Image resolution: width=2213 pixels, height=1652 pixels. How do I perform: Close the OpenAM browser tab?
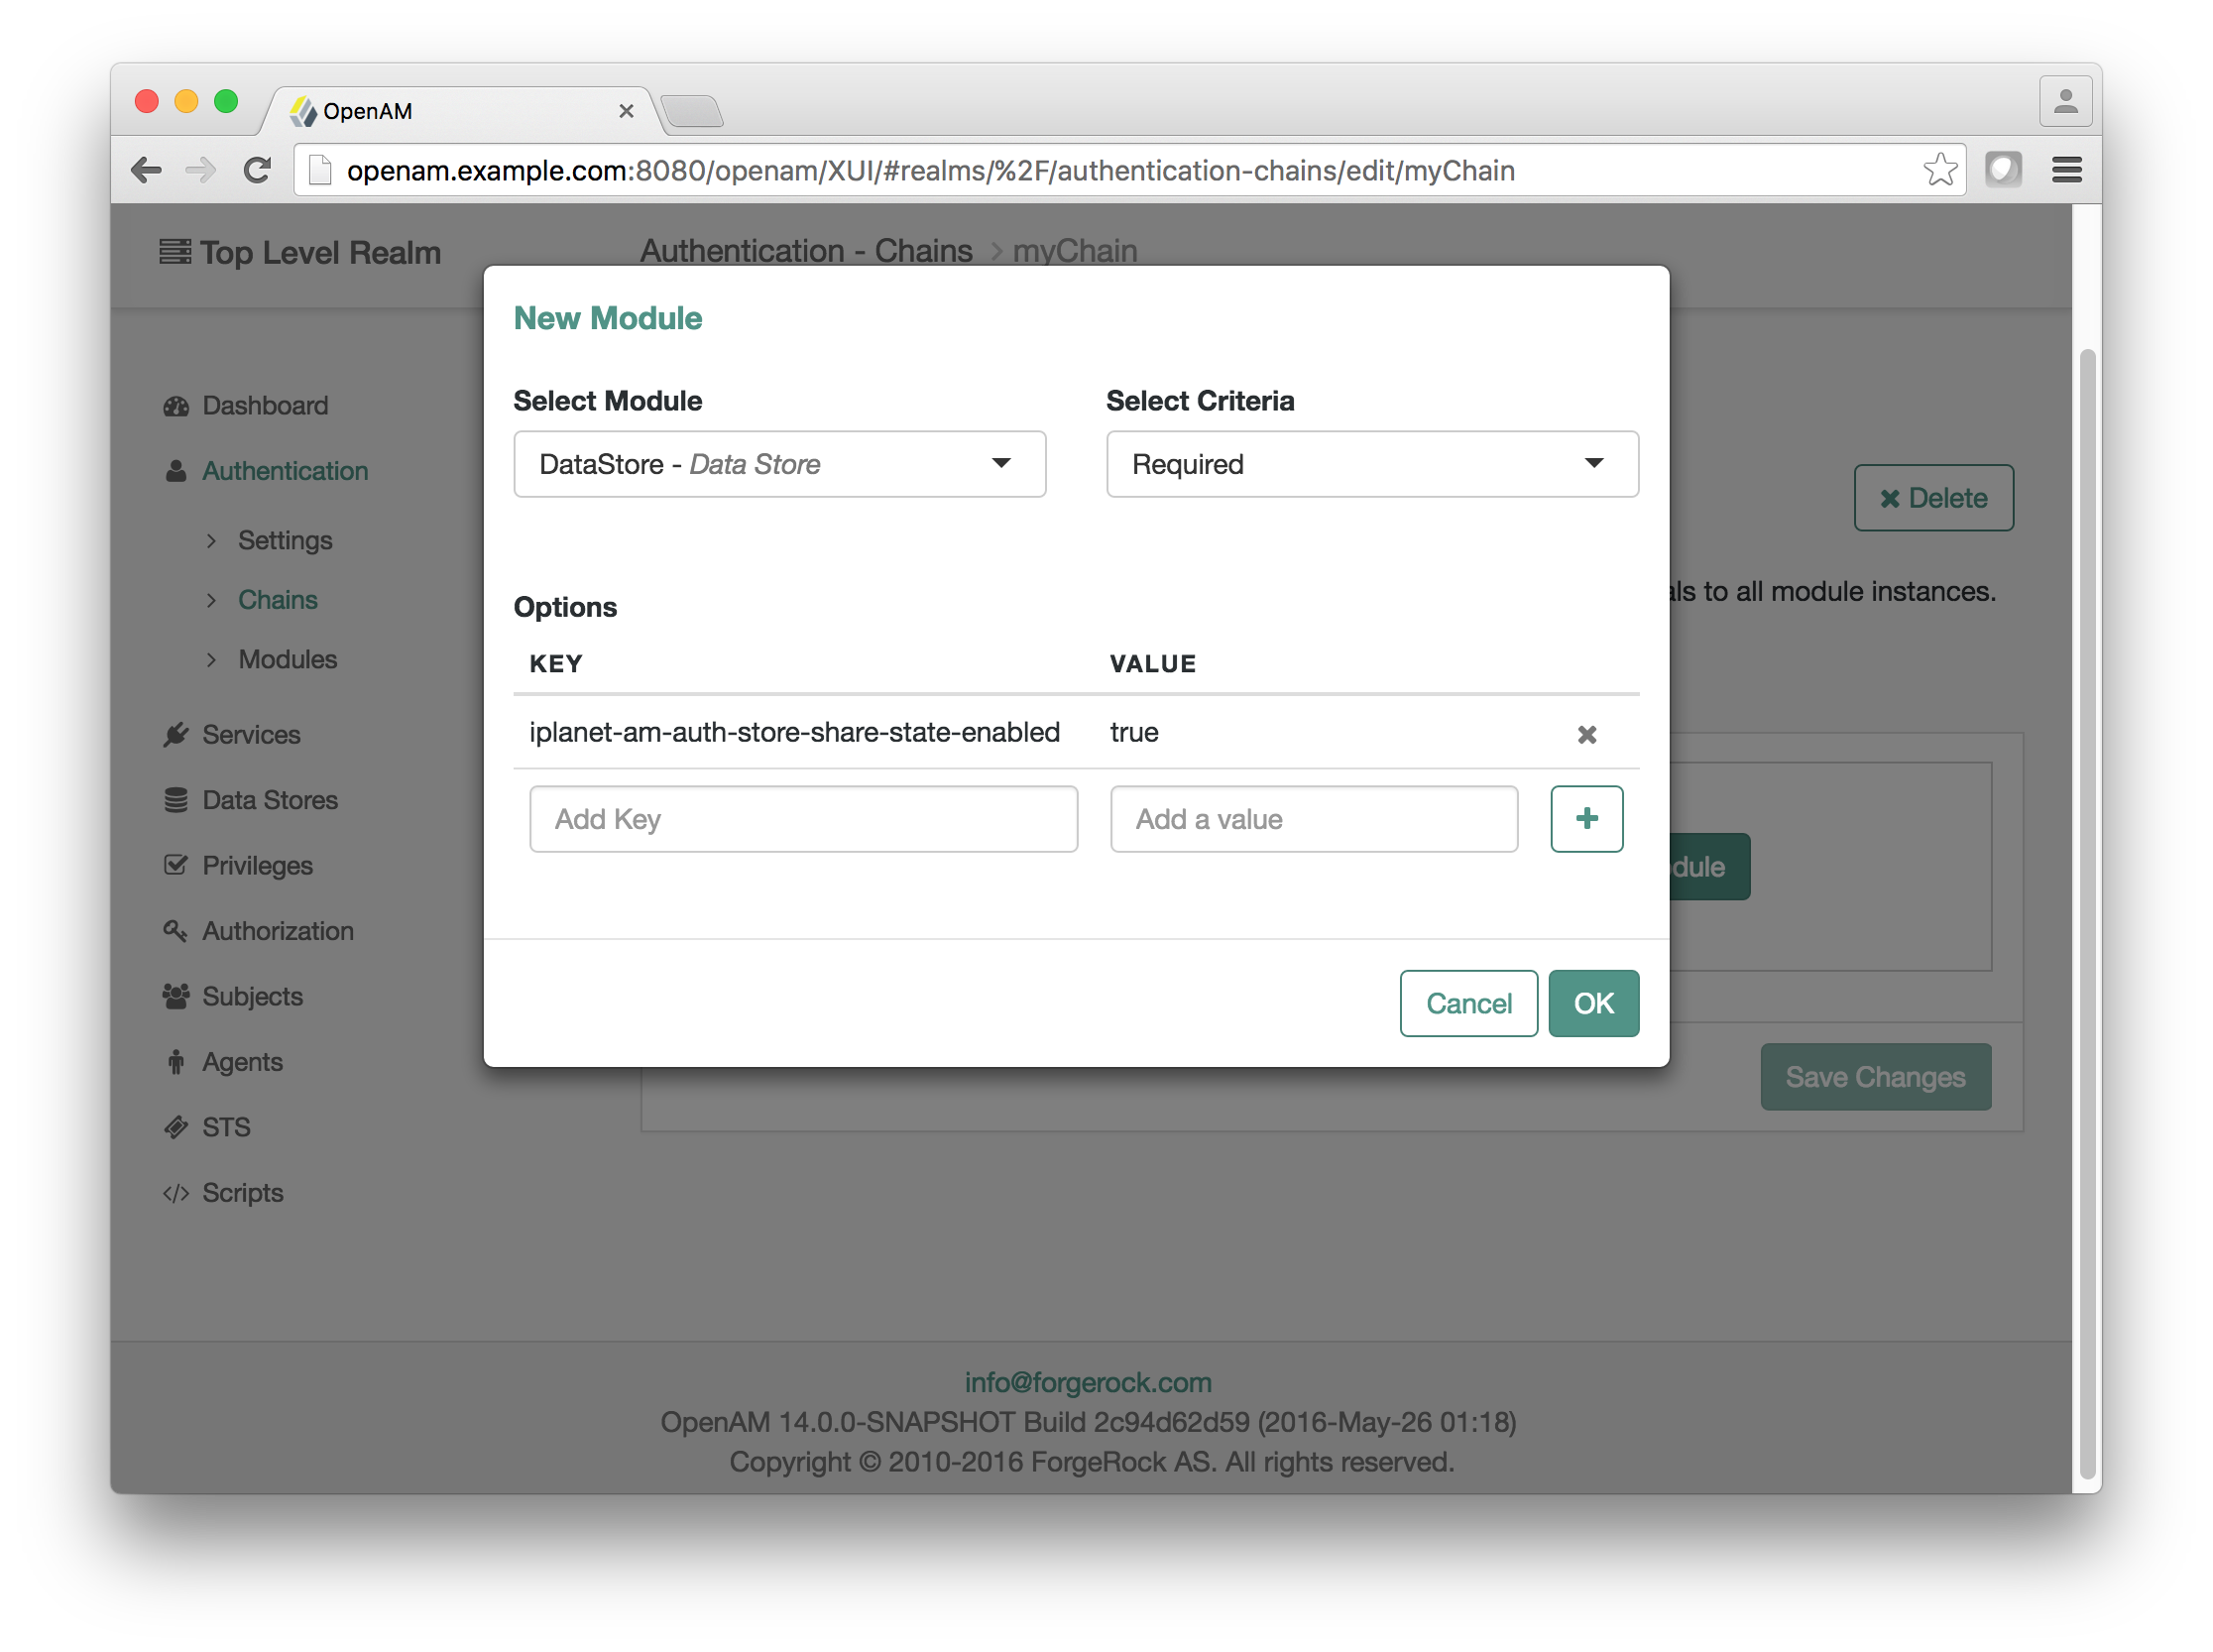point(626,111)
